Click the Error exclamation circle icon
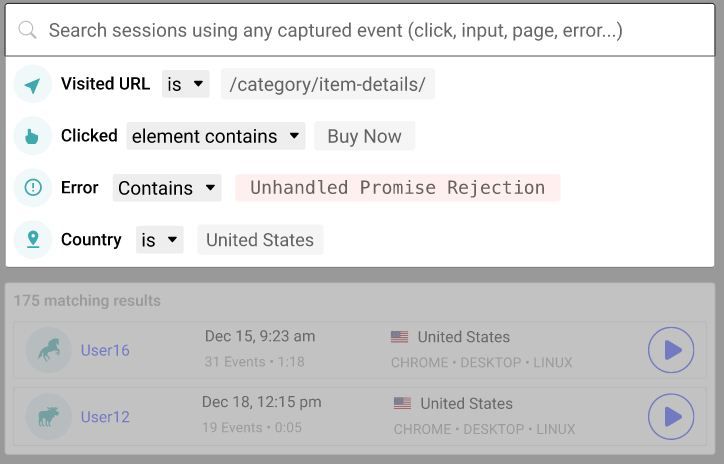This screenshot has width=724, height=464. [32, 187]
